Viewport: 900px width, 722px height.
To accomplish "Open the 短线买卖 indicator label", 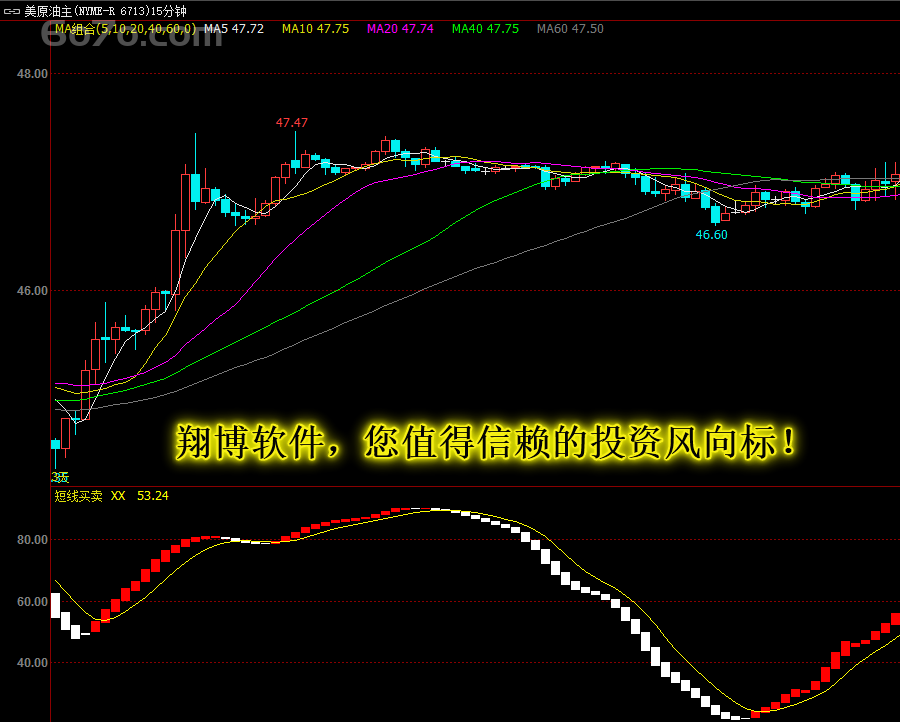I will point(79,496).
